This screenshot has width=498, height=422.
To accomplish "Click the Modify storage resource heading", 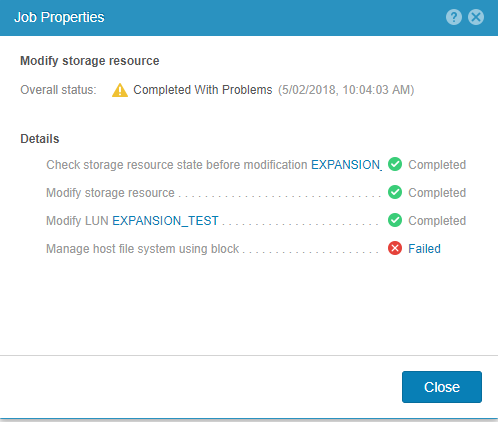I will [x=90, y=61].
